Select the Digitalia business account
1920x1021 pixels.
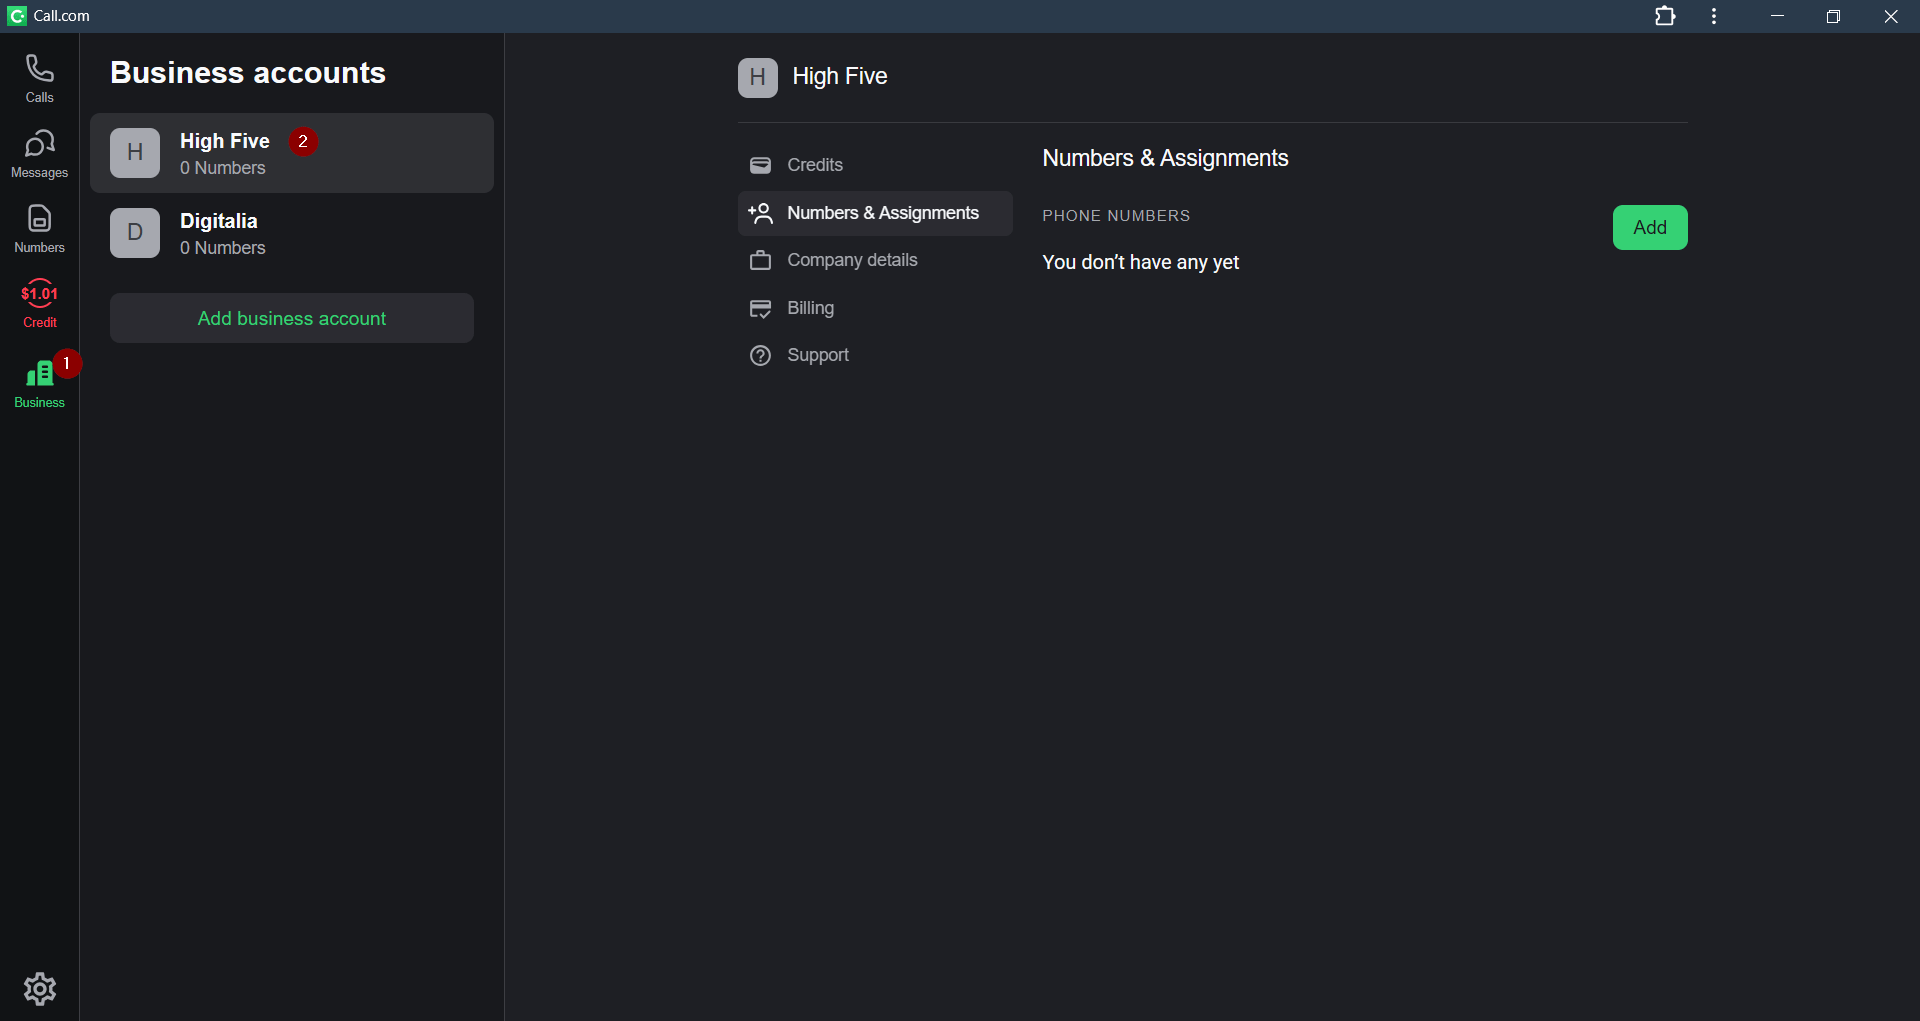(x=291, y=233)
